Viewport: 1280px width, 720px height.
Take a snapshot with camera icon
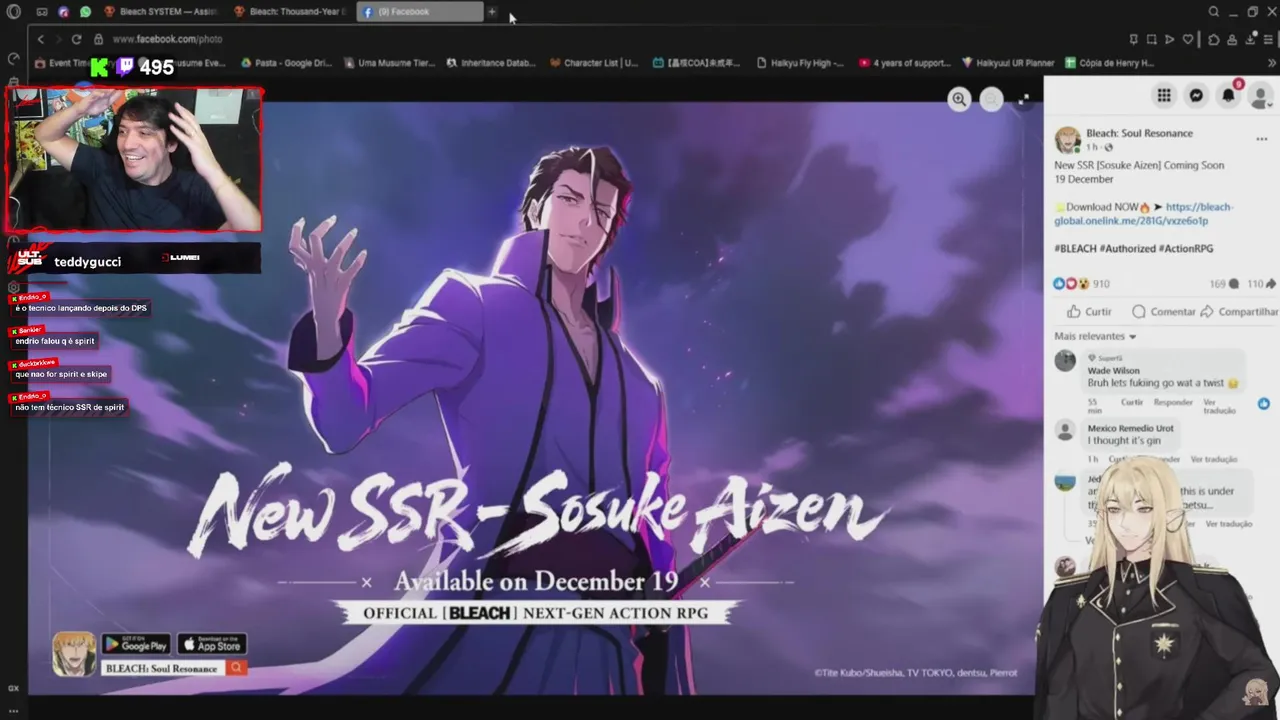point(1151,39)
